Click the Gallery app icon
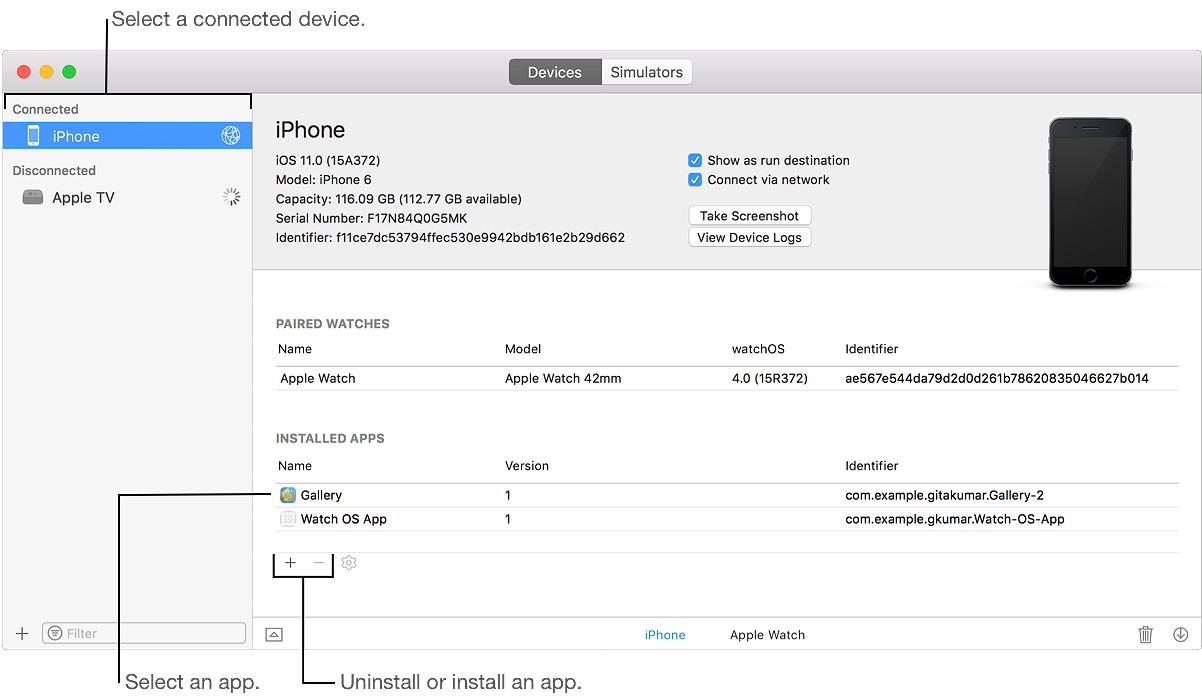Screen dimensions: 1202x700 pyautogui.click(x=288, y=495)
